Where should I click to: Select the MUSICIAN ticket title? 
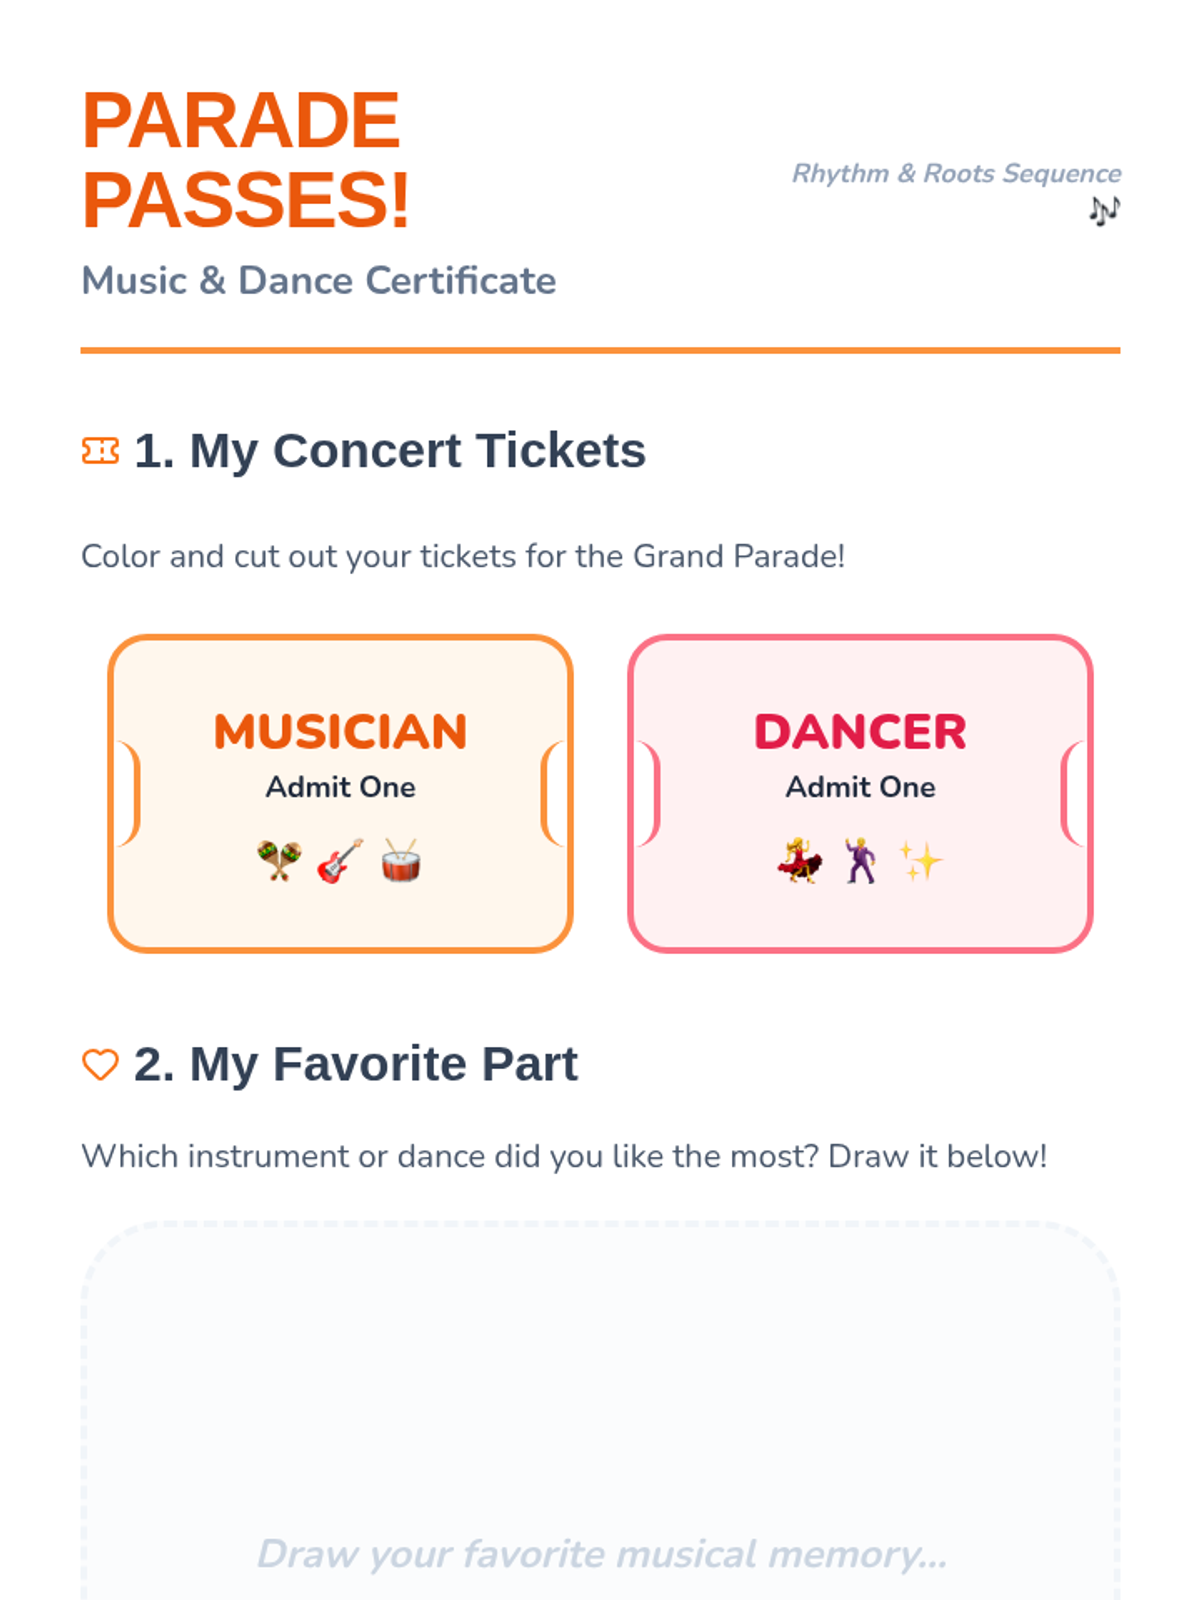pyautogui.click(x=340, y=731)
